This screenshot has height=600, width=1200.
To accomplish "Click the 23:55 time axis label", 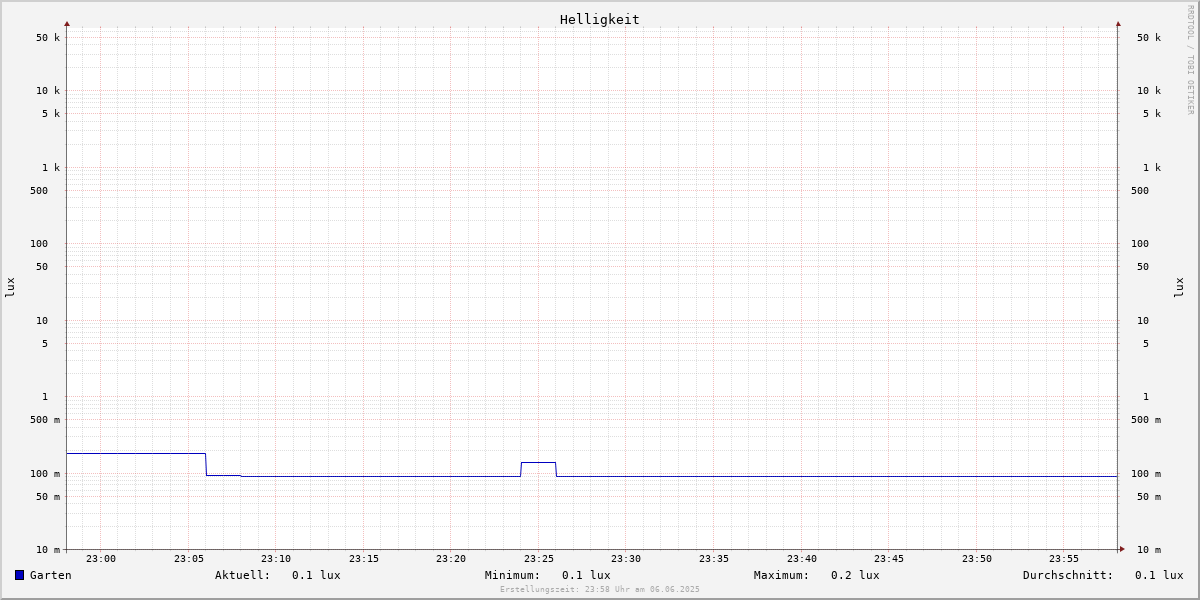I will click(1064, 559).
